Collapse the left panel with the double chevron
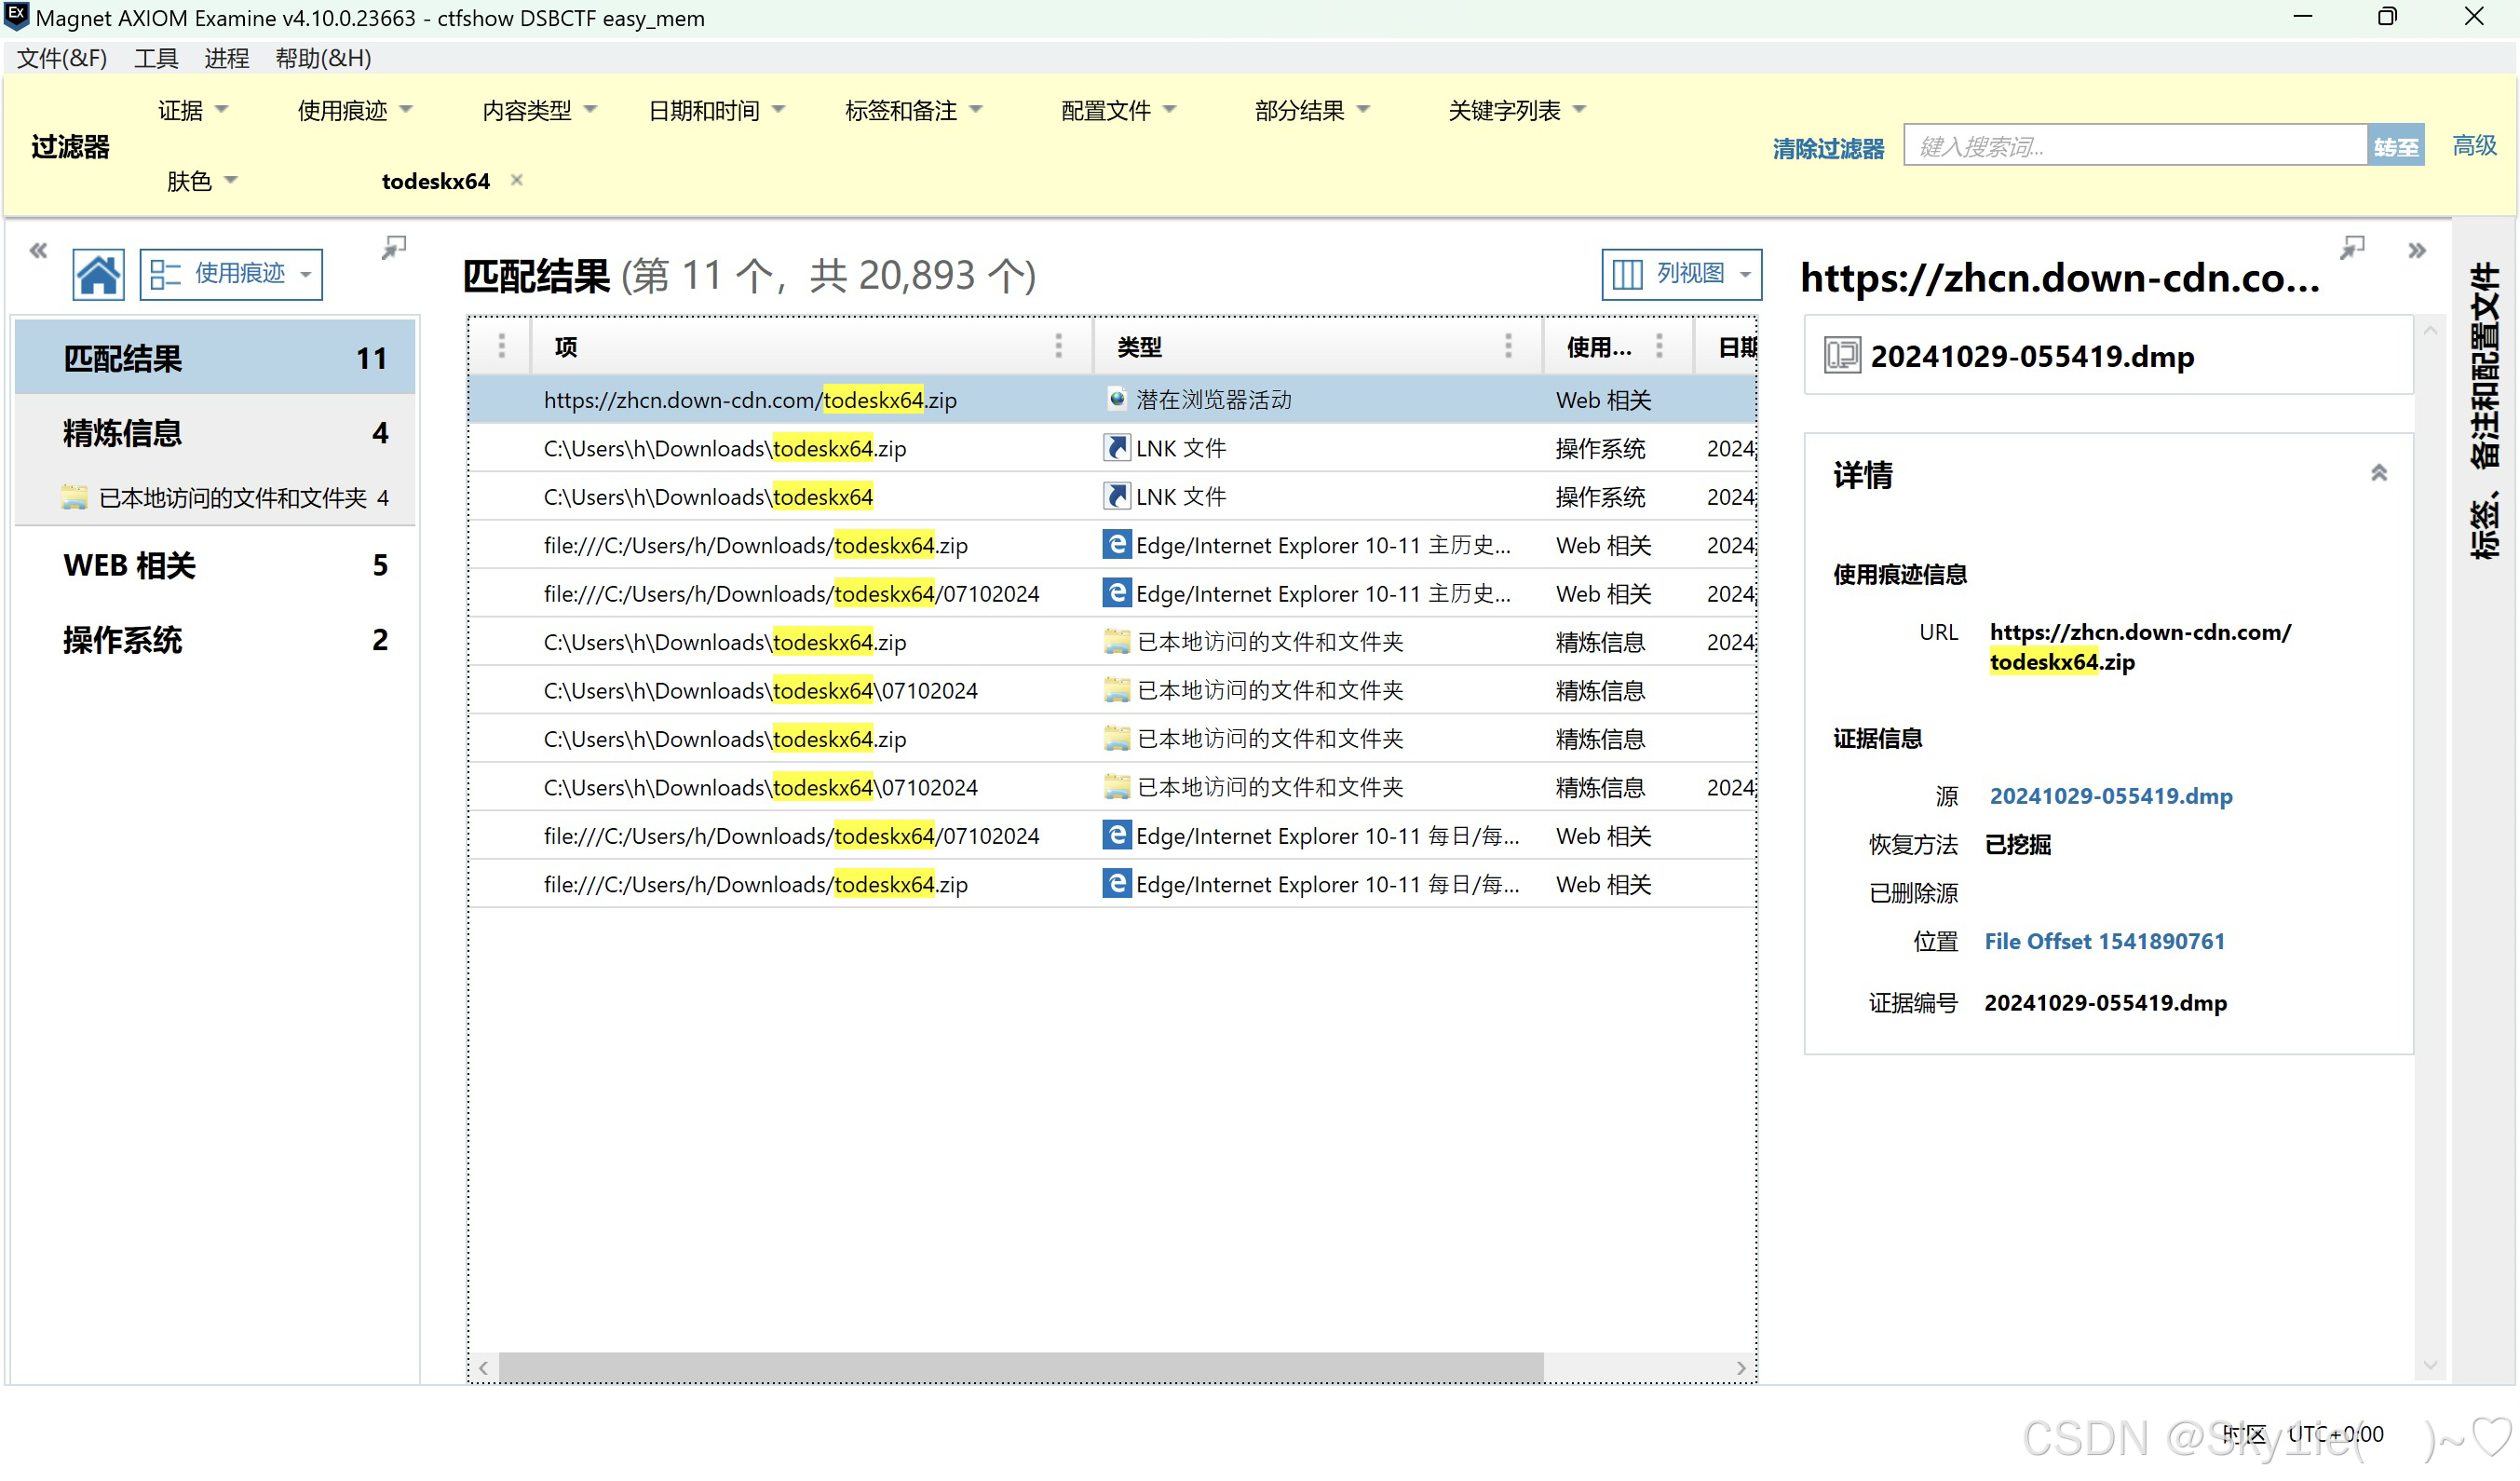The width and height of the screenshot is (2520, 1481). click(x=38, y=250)
